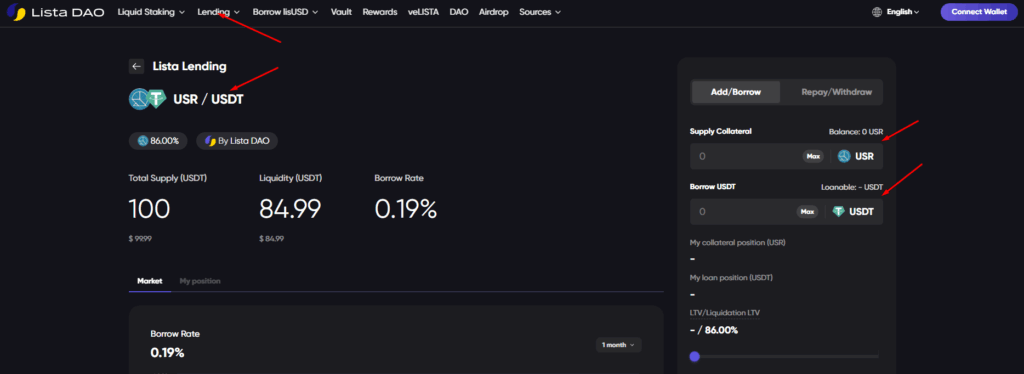Click the 86.00% LLTV badge

pyautogui.click(x=159, y=141)
